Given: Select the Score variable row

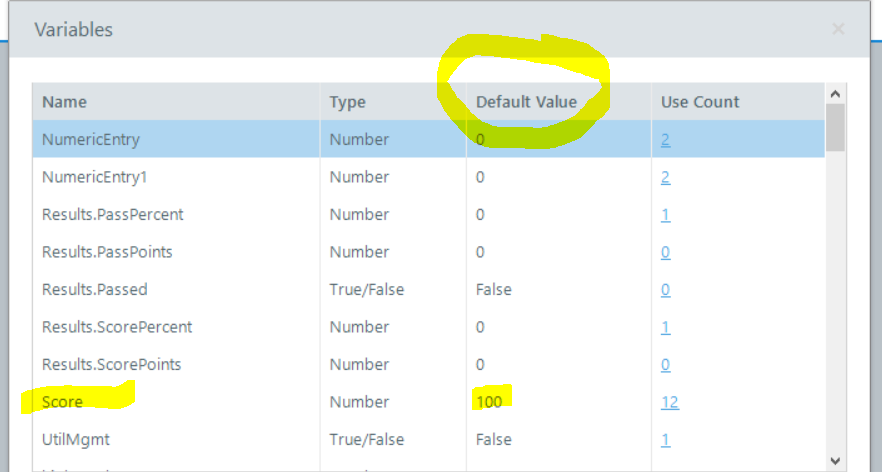Looking at the screenshot, I should pos(62,402).
